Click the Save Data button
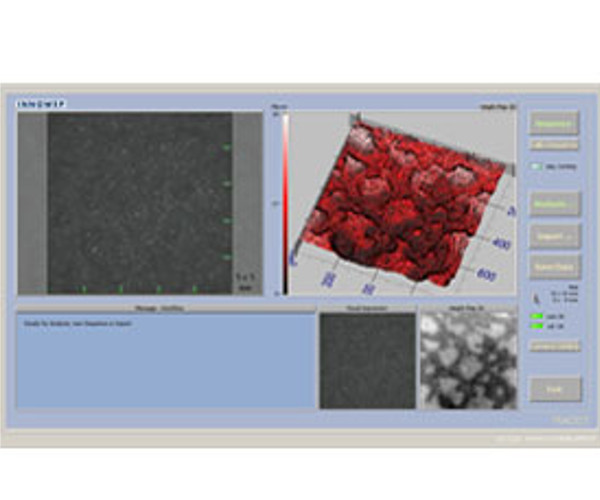The height and width of the screenshot is (500, 600). (553, 267)
